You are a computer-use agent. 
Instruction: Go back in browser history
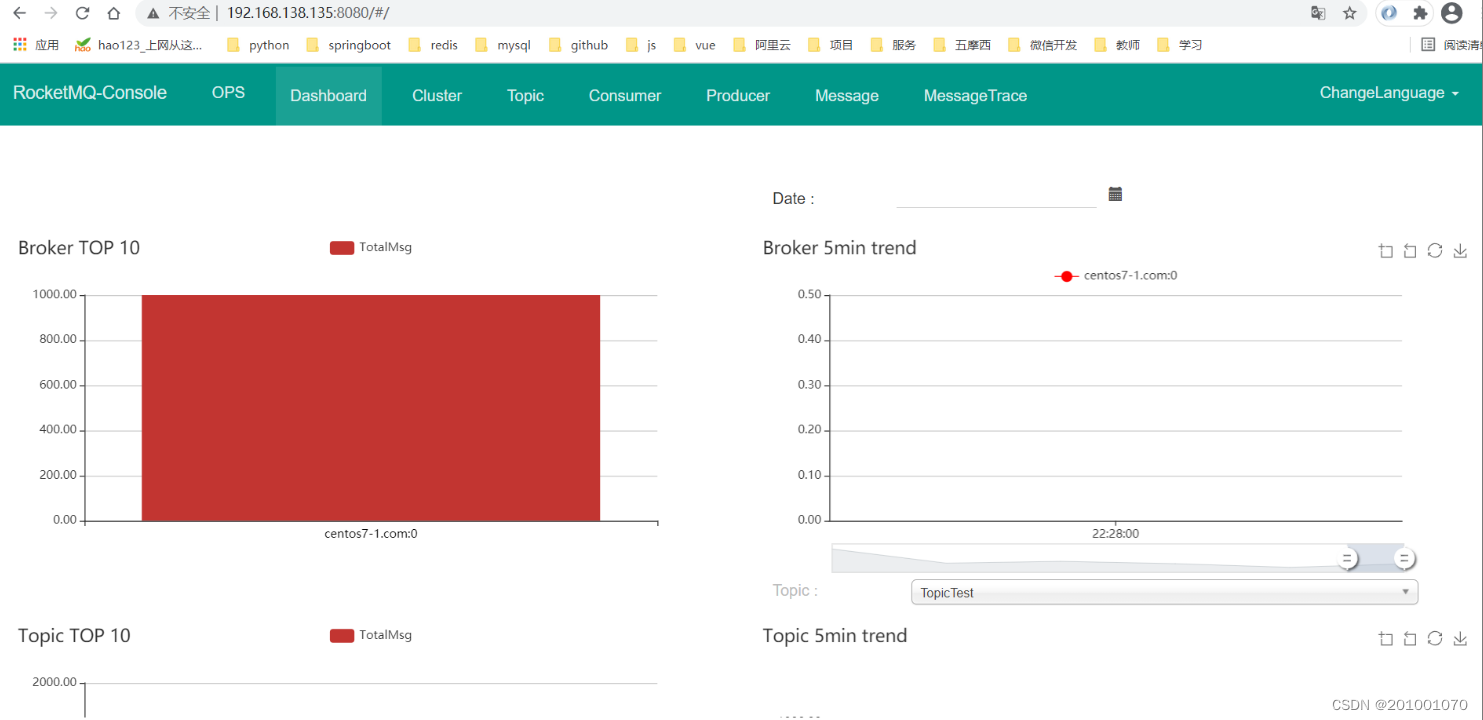click(x=19, y=13)
